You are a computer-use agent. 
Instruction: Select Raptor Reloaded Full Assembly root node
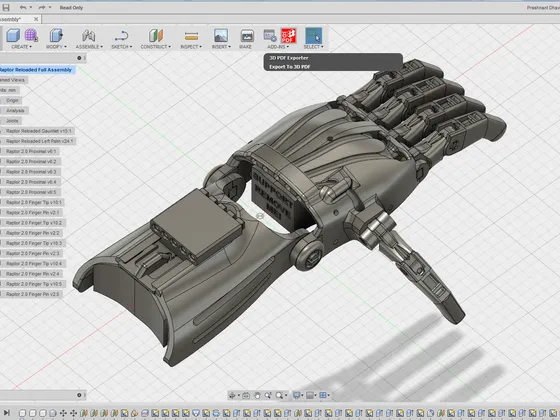[x=37, y=70]
